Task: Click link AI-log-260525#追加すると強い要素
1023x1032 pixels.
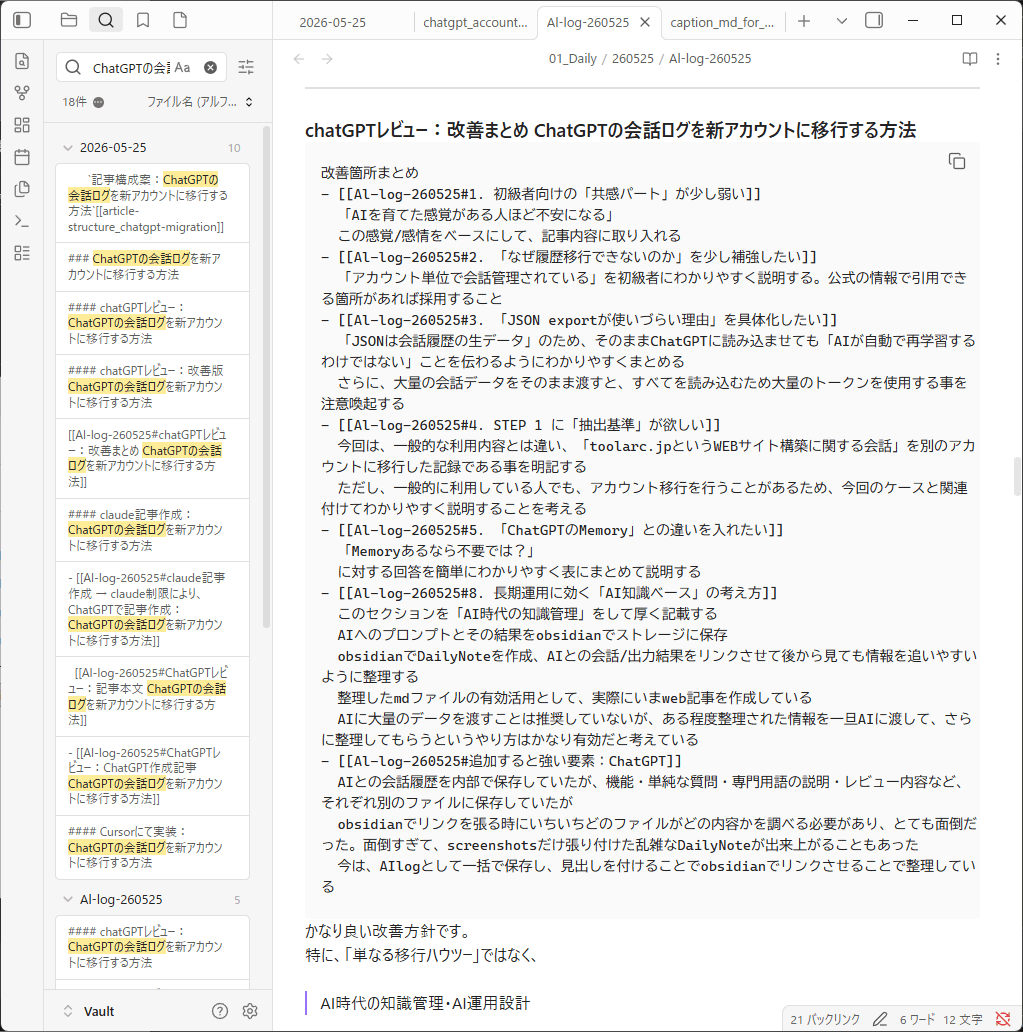Action: 510,761
